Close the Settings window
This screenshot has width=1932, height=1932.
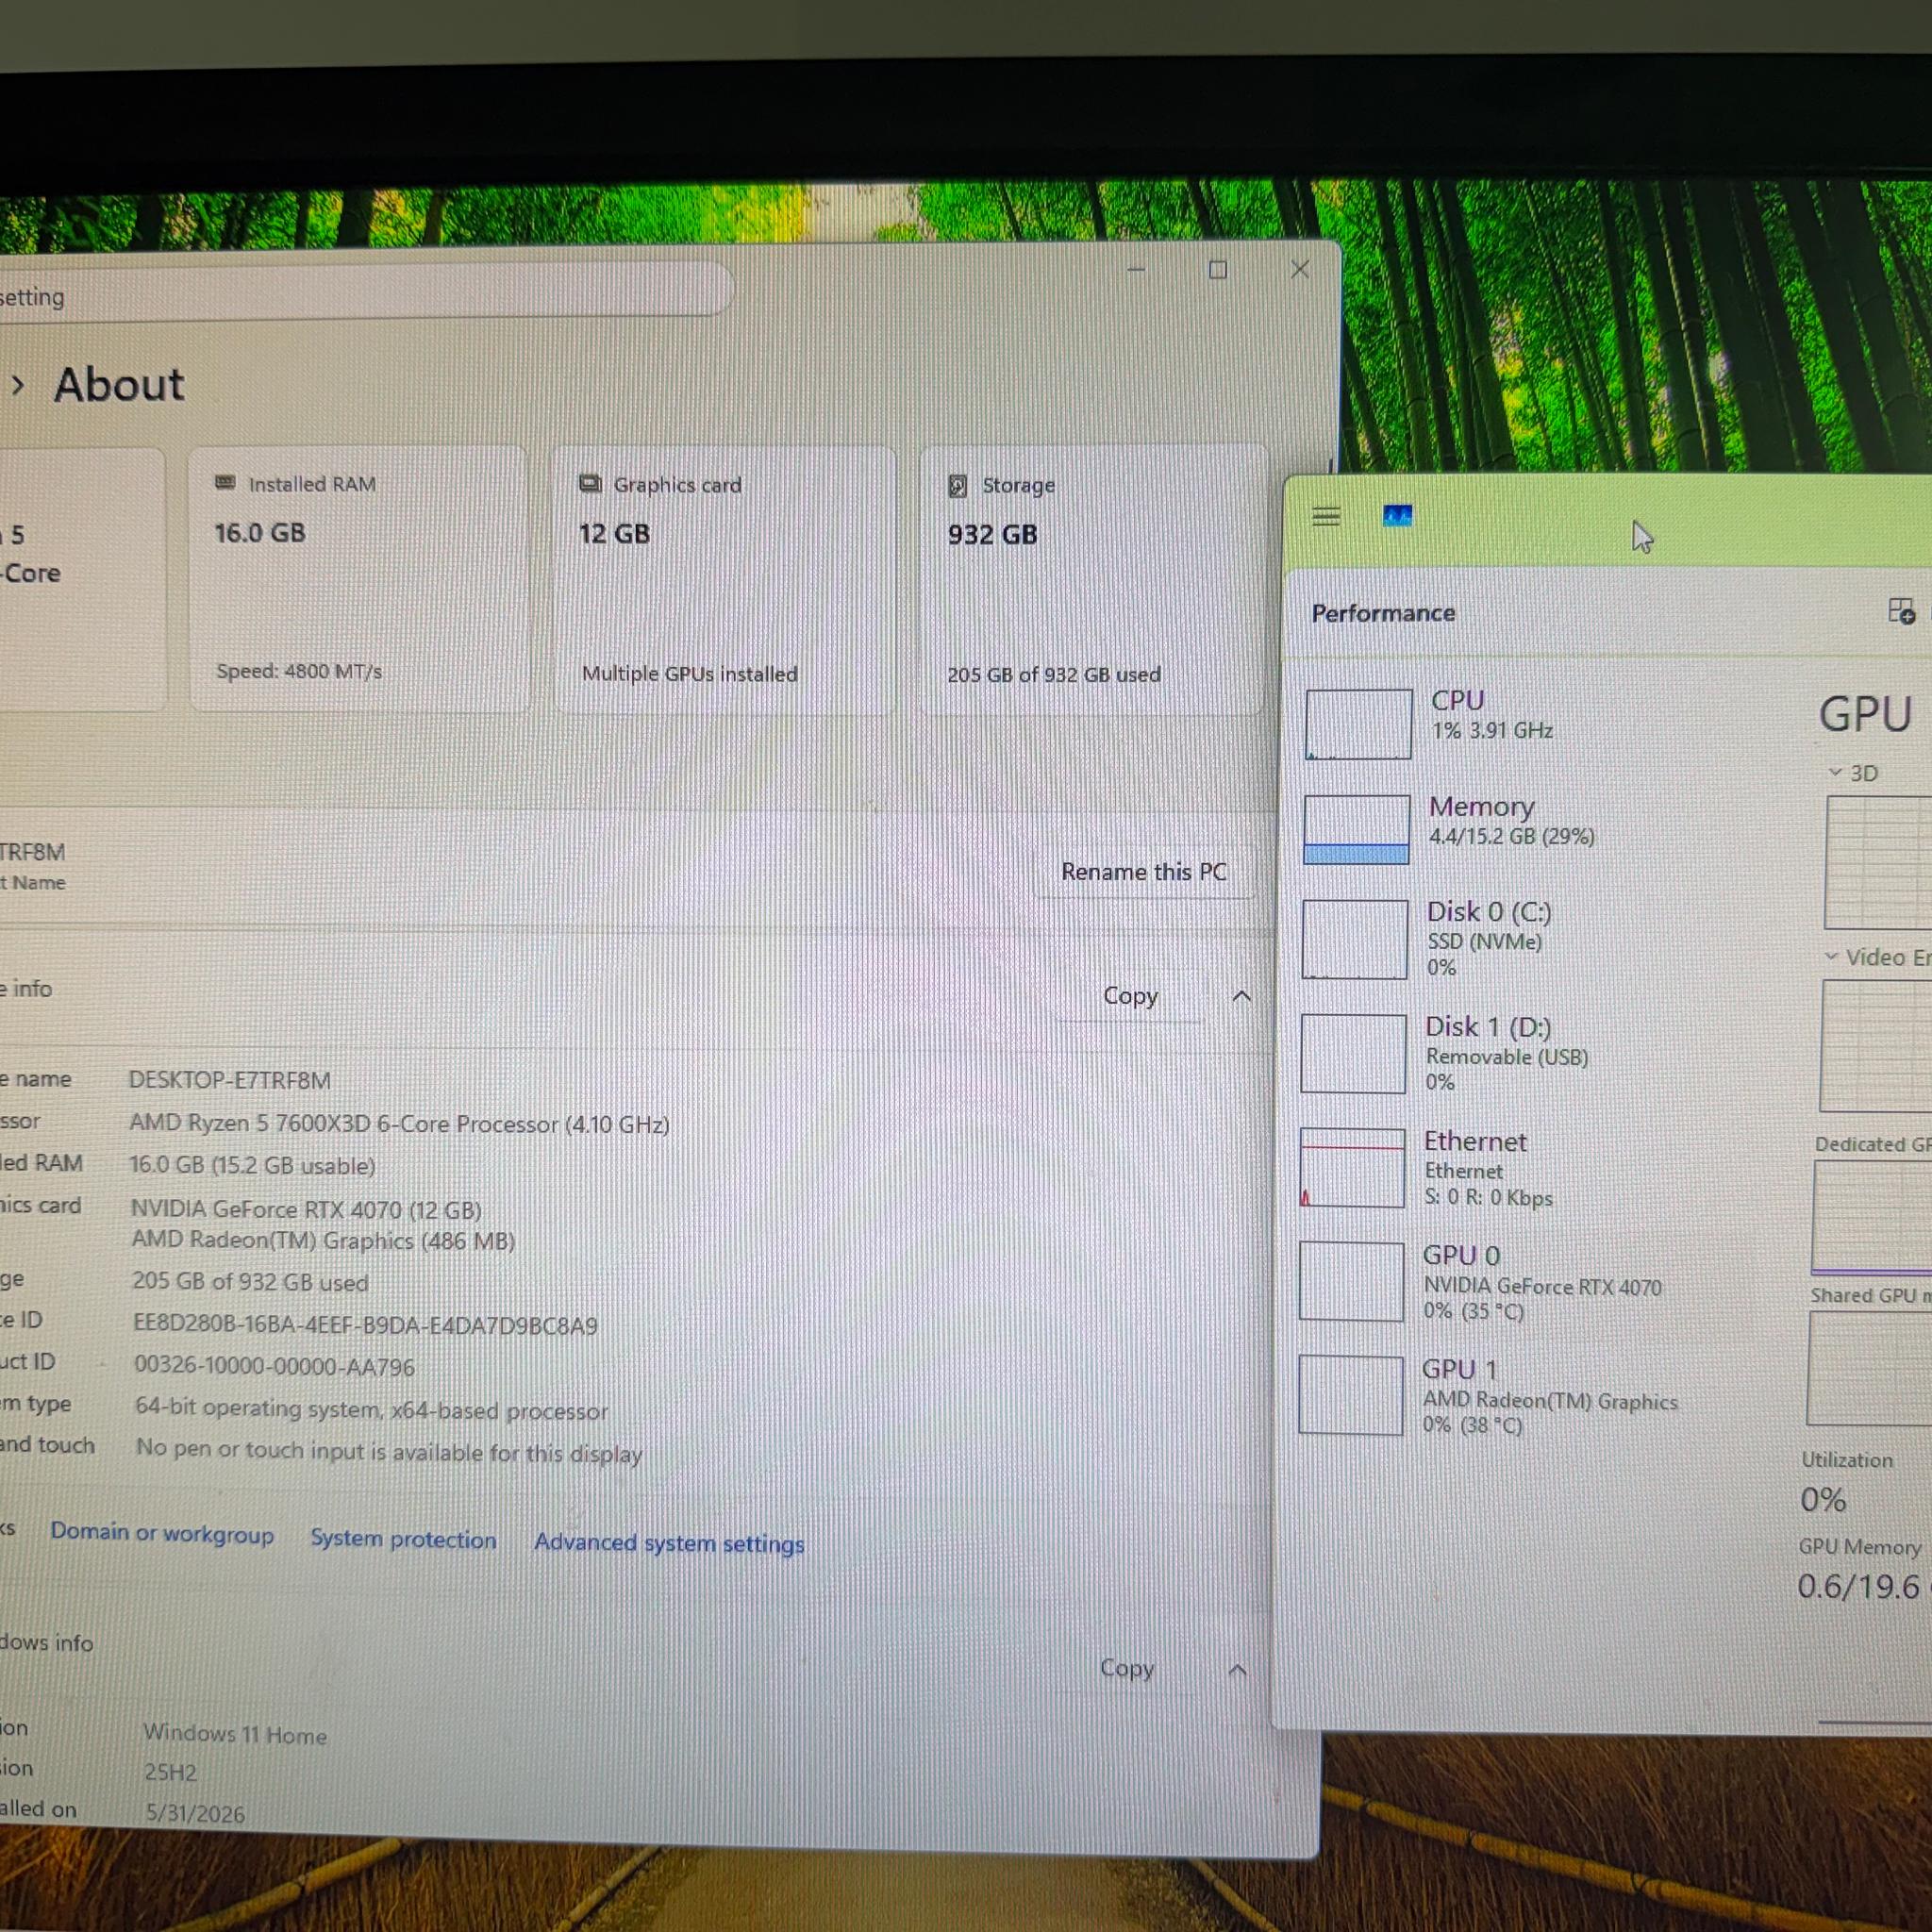1300,269
